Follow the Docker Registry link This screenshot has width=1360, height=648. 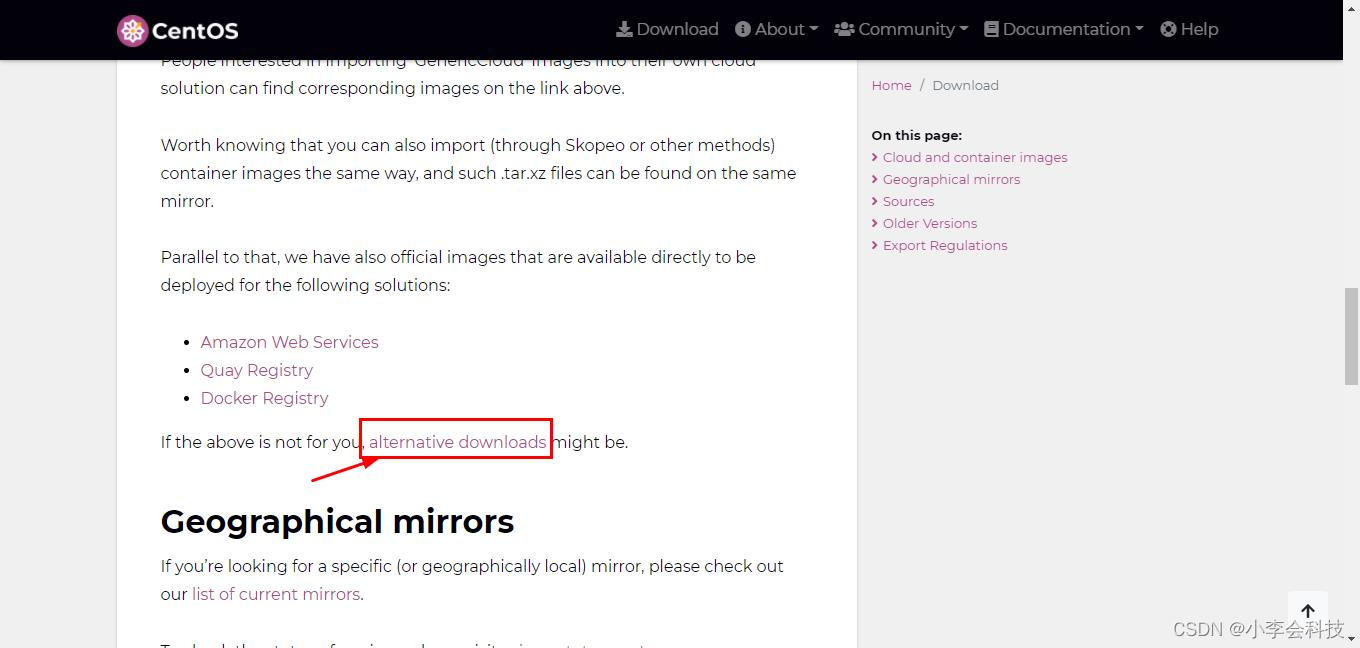[264, 398]
